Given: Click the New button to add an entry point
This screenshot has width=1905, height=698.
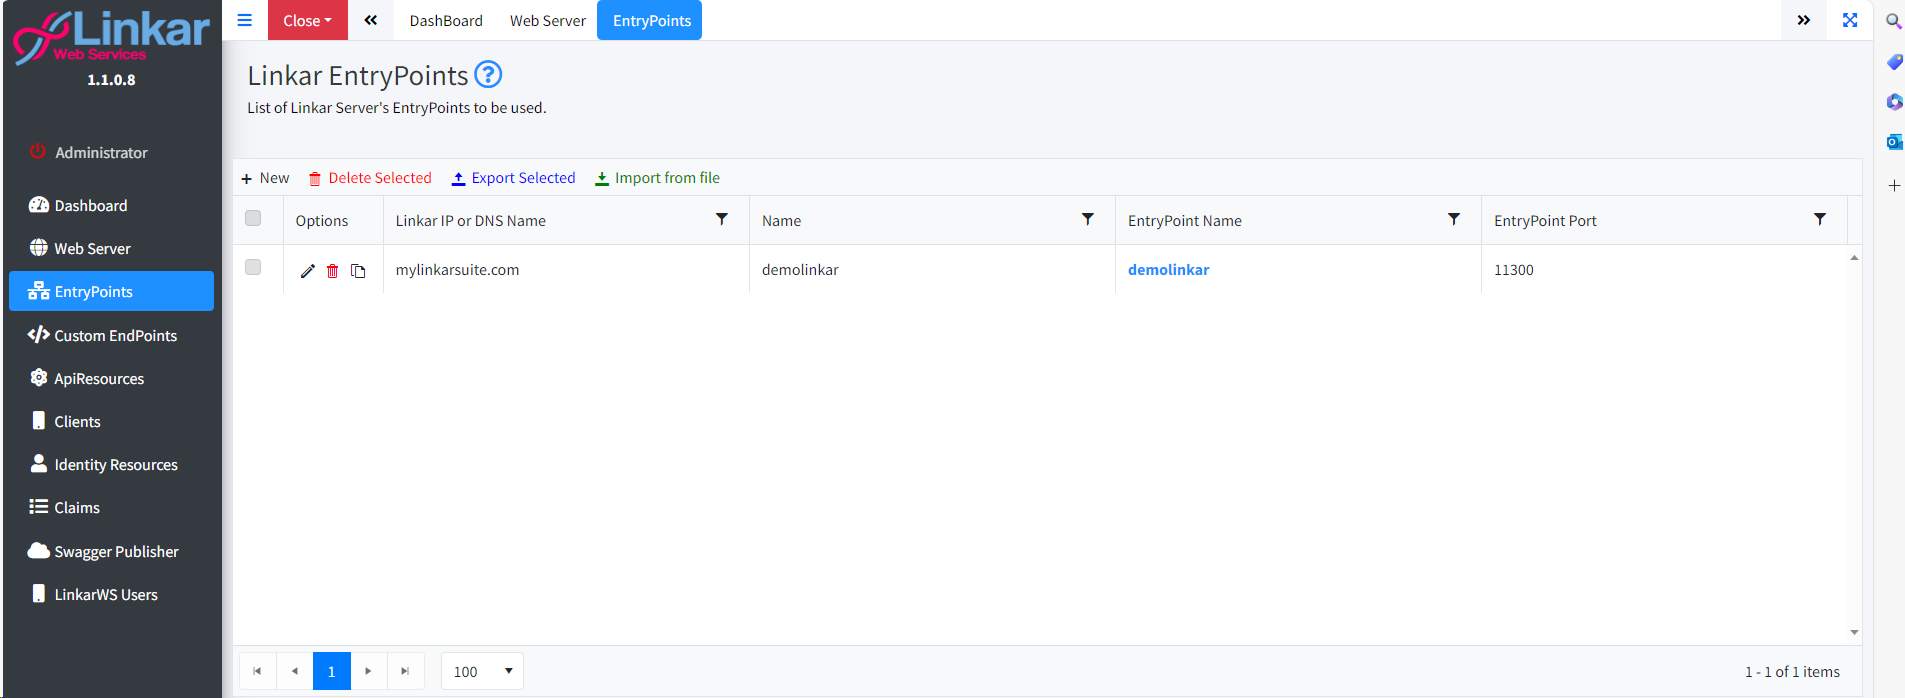Looking at the screenshot, I should coord(265,178).
